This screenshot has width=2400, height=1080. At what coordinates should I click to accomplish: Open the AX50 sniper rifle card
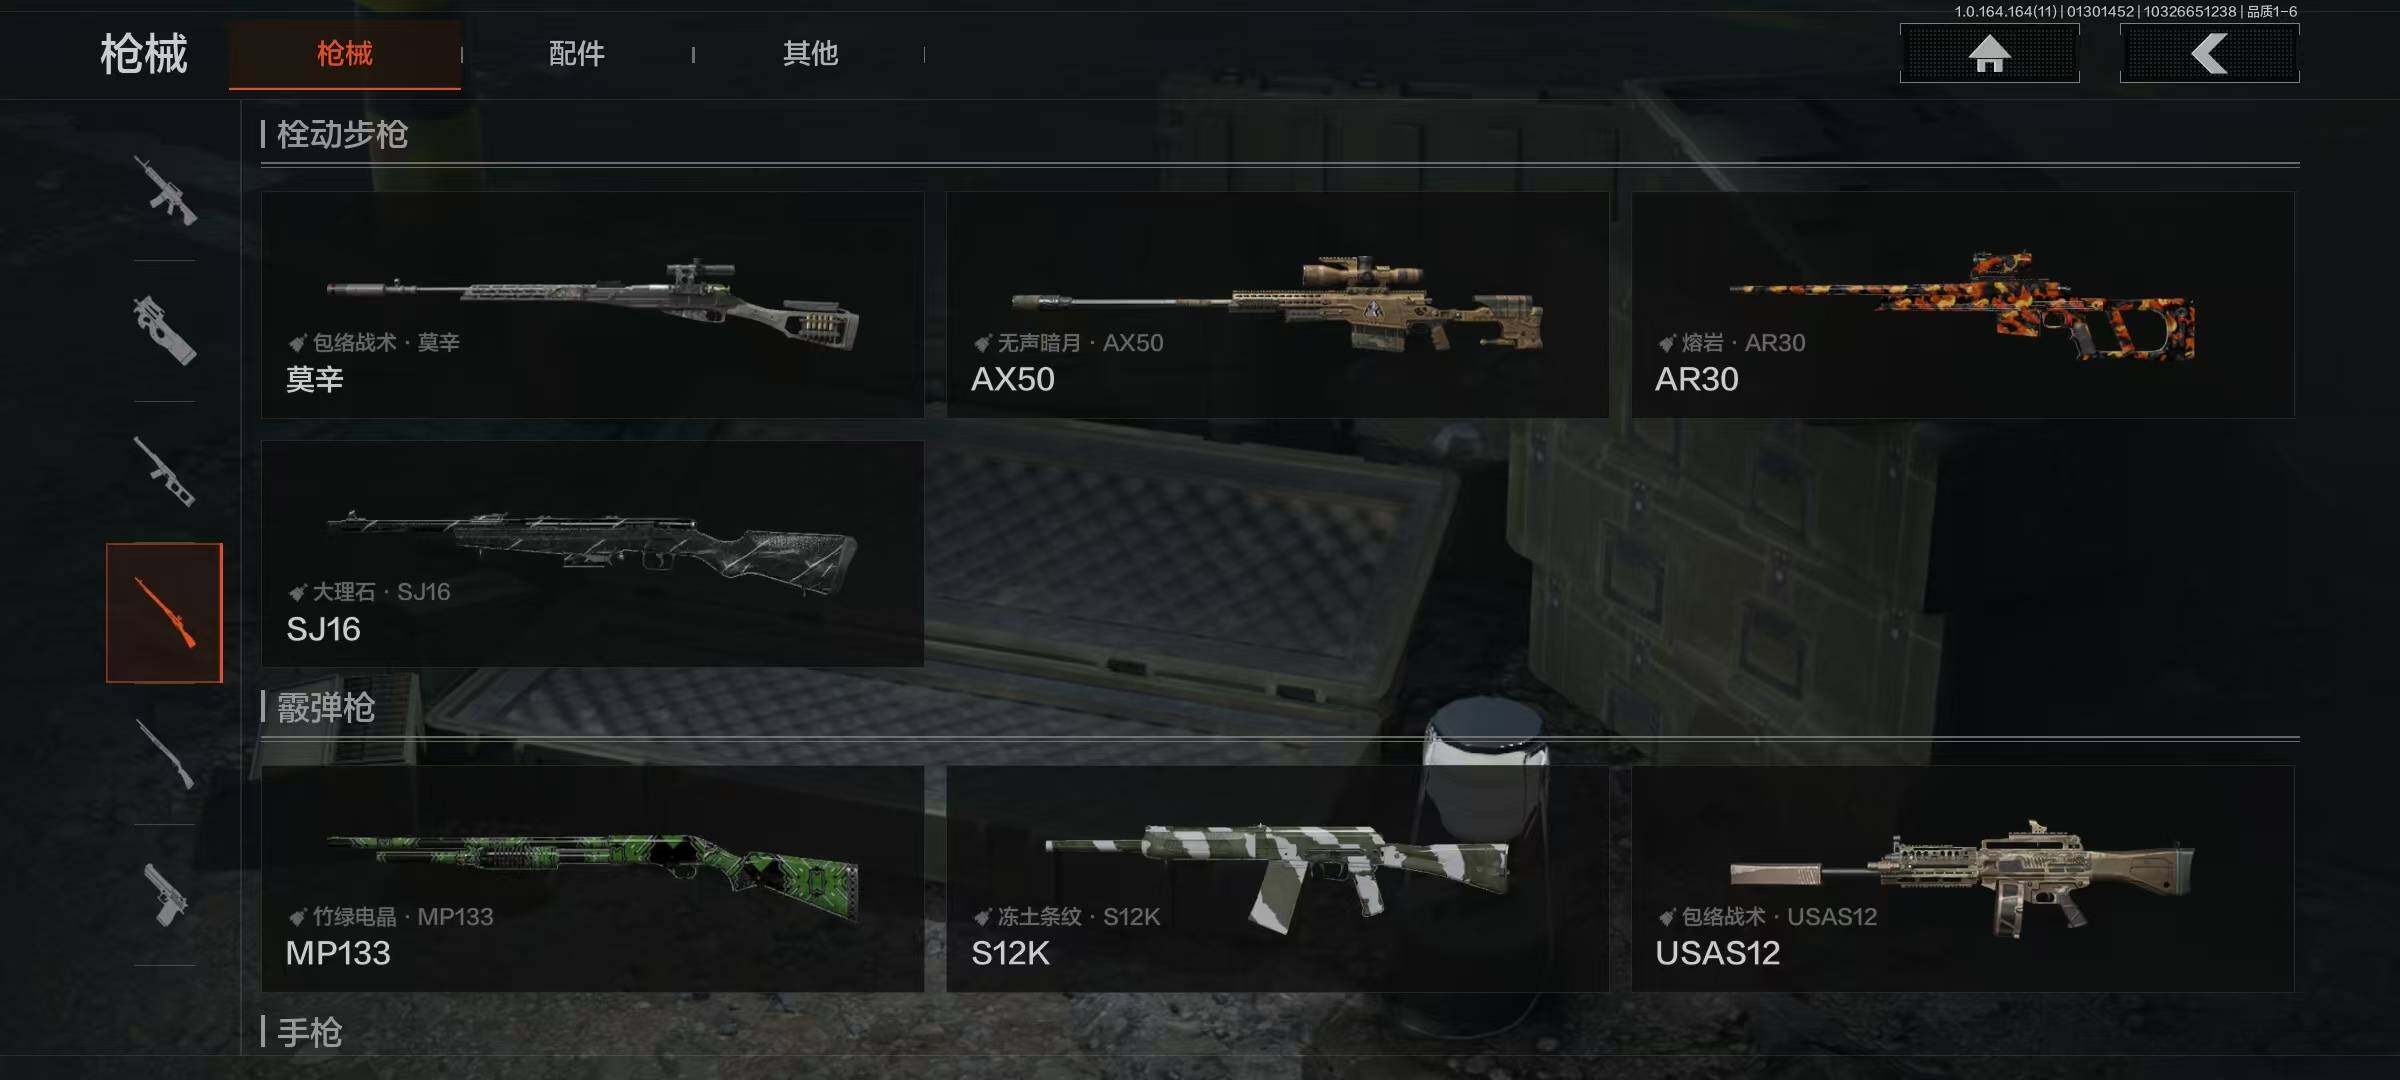tap(1277, 305)
